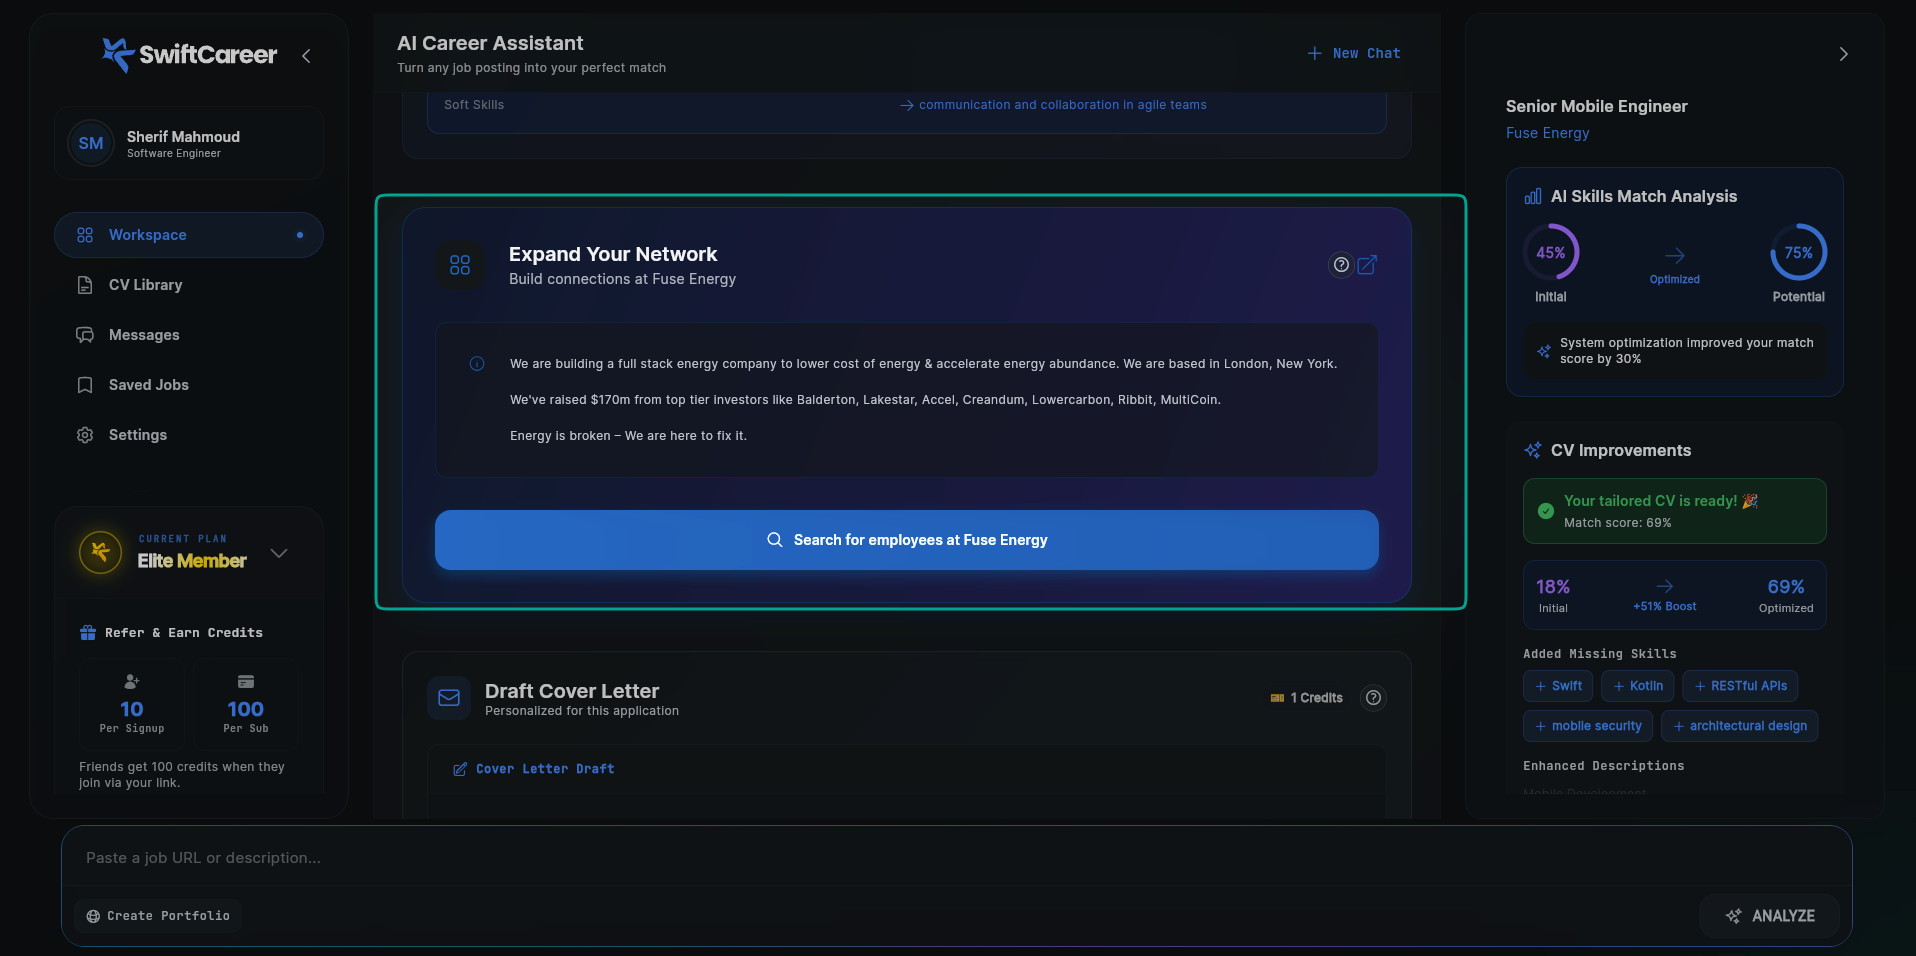Screen dimensions: 1916x956
Task: Open Saved Jobs
Action: pyautogui.click(x=146, y=384)
